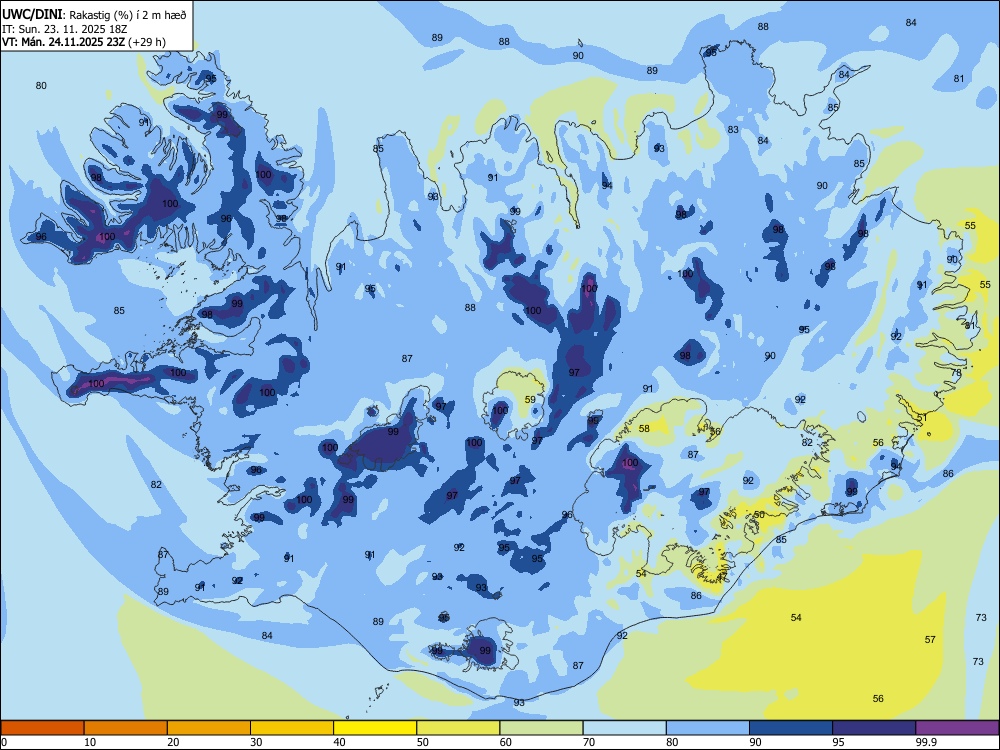Select the map value '83' in the north
Image resolution: width=1000 pixels, height=750 pixels.
tap(733, 129)
